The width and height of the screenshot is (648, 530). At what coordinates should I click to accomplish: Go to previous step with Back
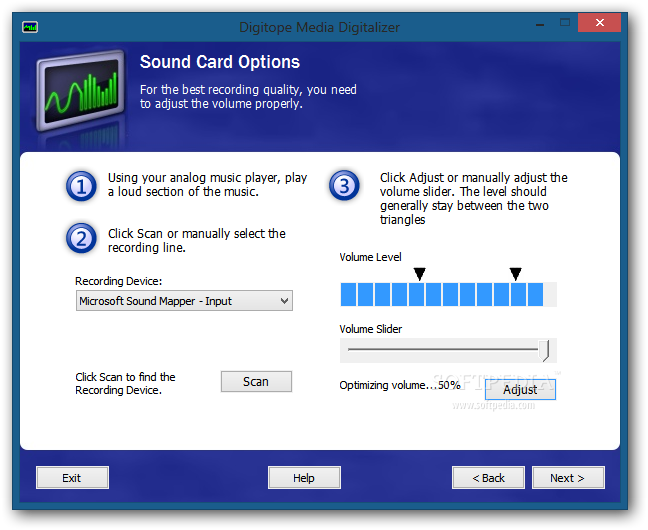(488, 477)
